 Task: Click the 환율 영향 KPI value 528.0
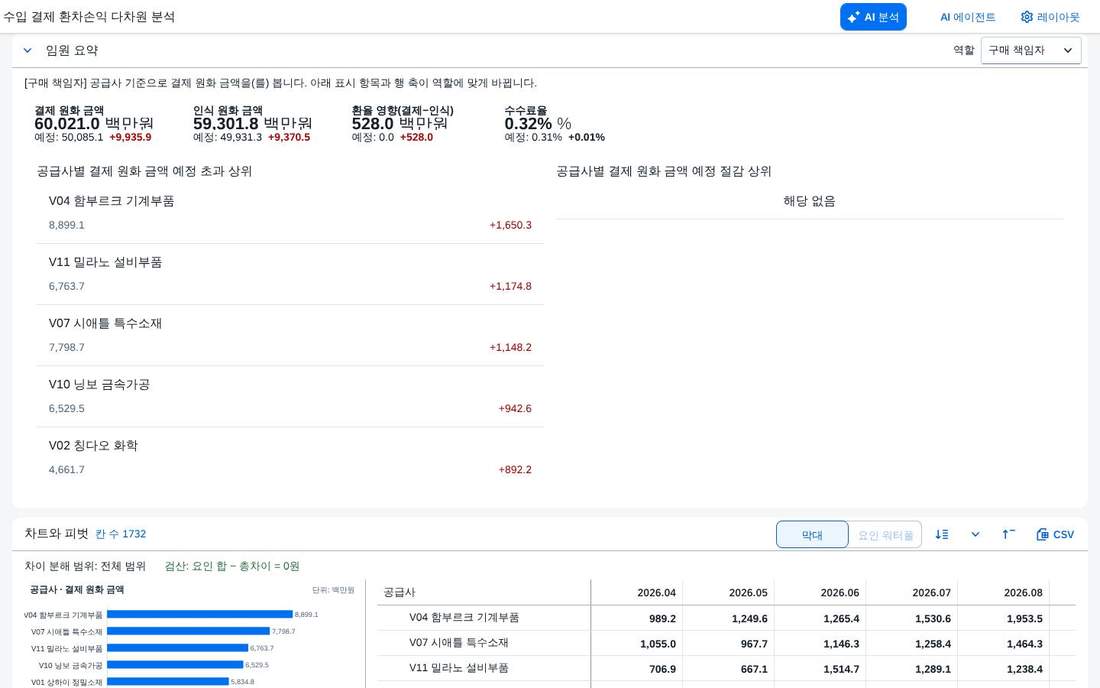pos(373,124)
